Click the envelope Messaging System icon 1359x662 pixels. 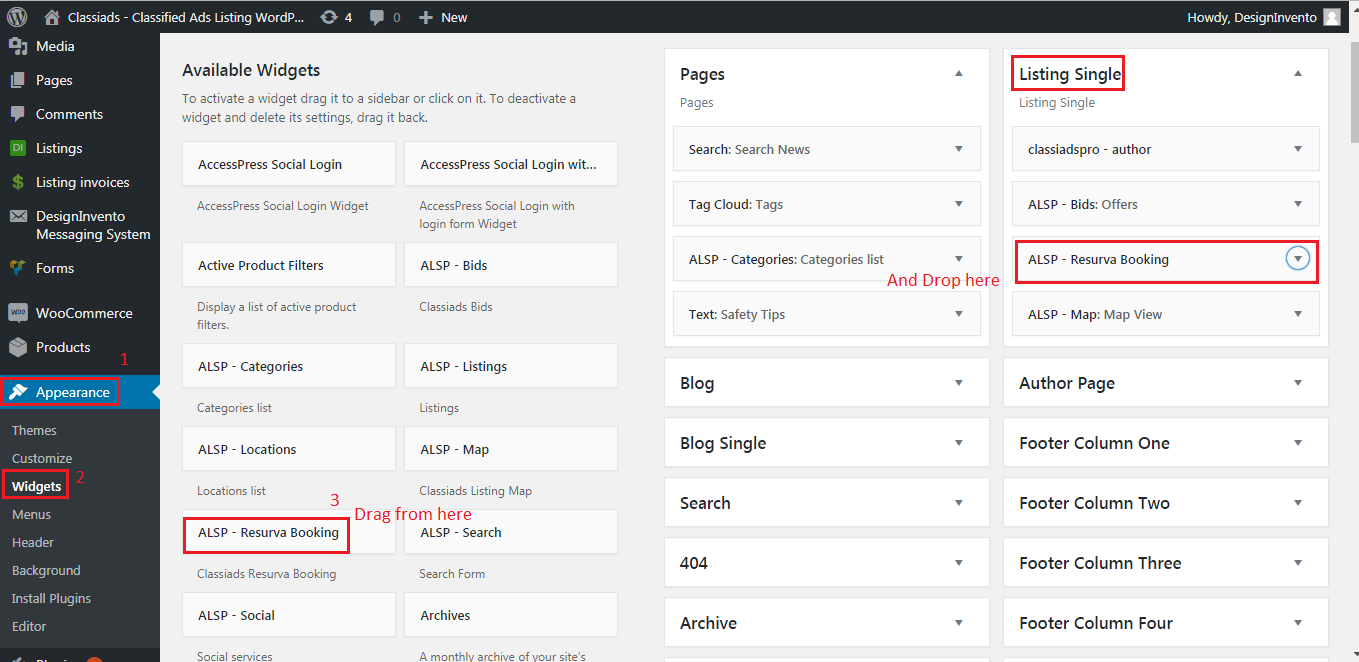pyautogui.click(x=17, y=216)
